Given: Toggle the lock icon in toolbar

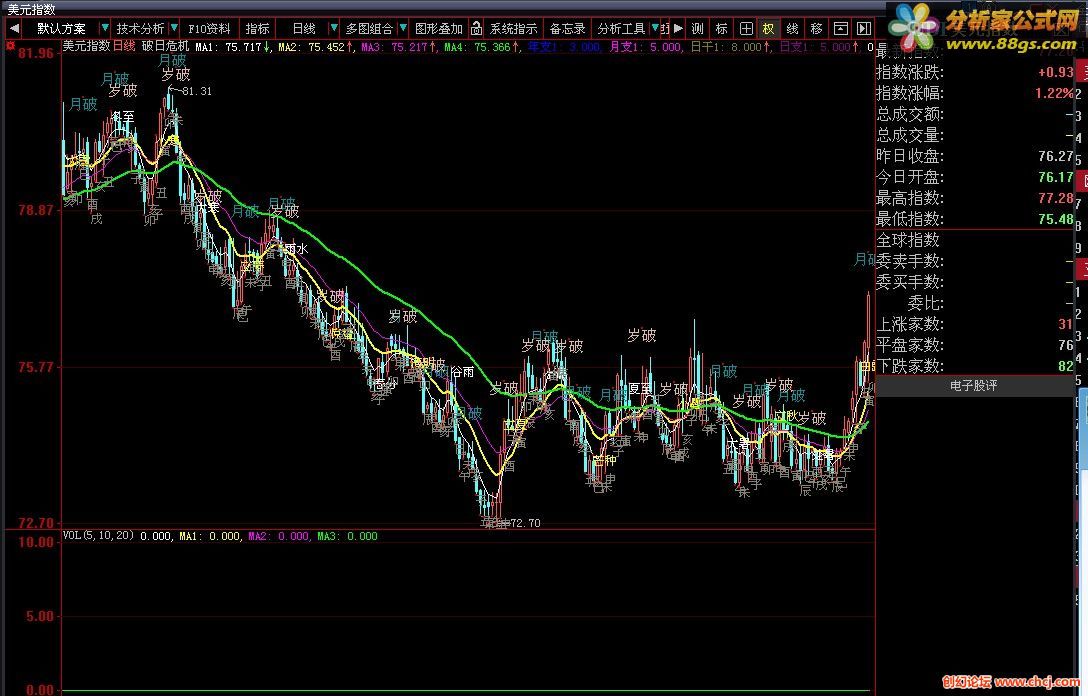Looking at the screenshot, I should click(477, 28).
